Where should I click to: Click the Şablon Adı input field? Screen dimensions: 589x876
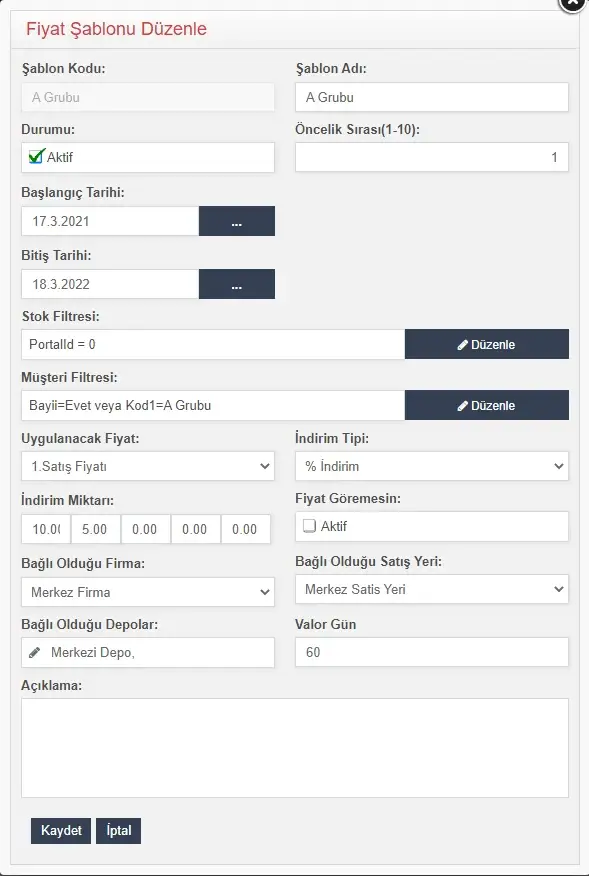tap(432, 97)
